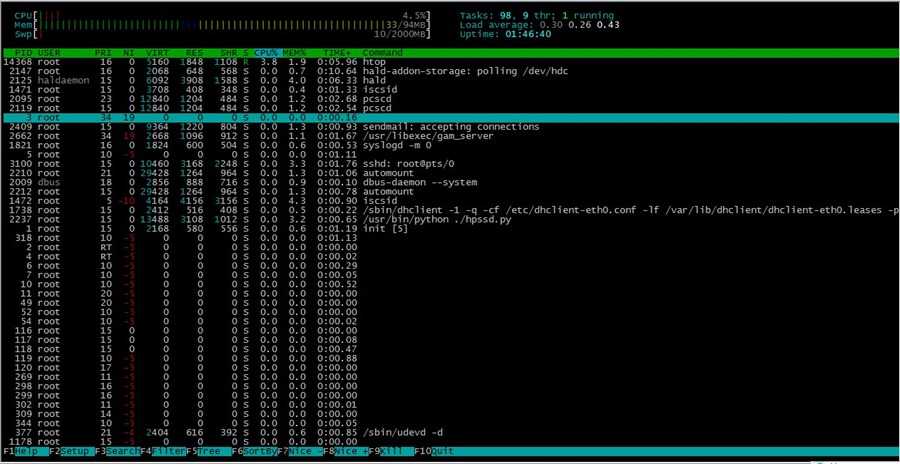Image resolution: width=900 pixels, height=464 pixels.
Task: Click the TIME+ column header
Action: tap(340, 53)
